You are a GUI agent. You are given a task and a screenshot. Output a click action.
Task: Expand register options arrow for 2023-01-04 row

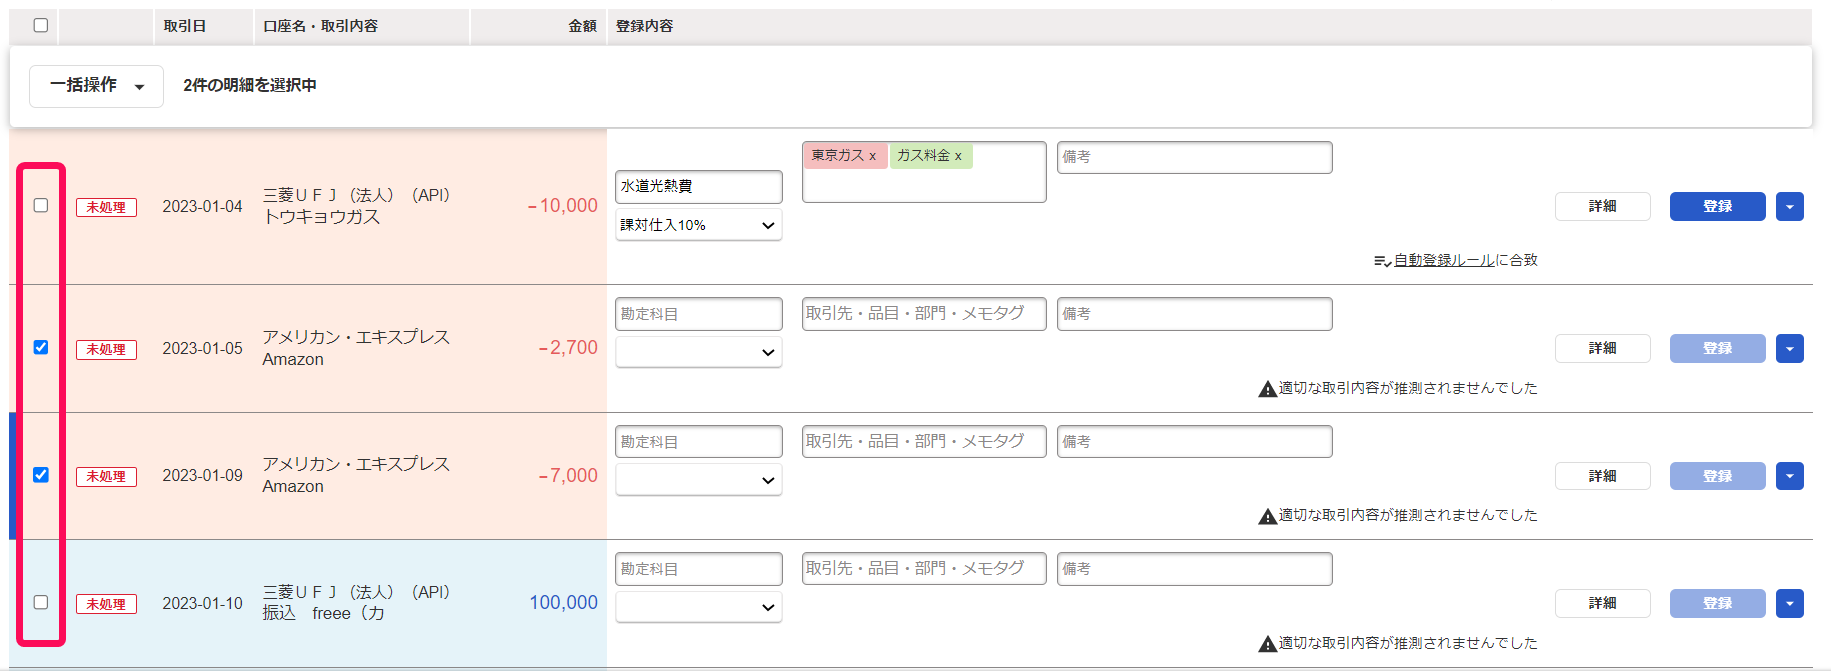pos(1790,207)
